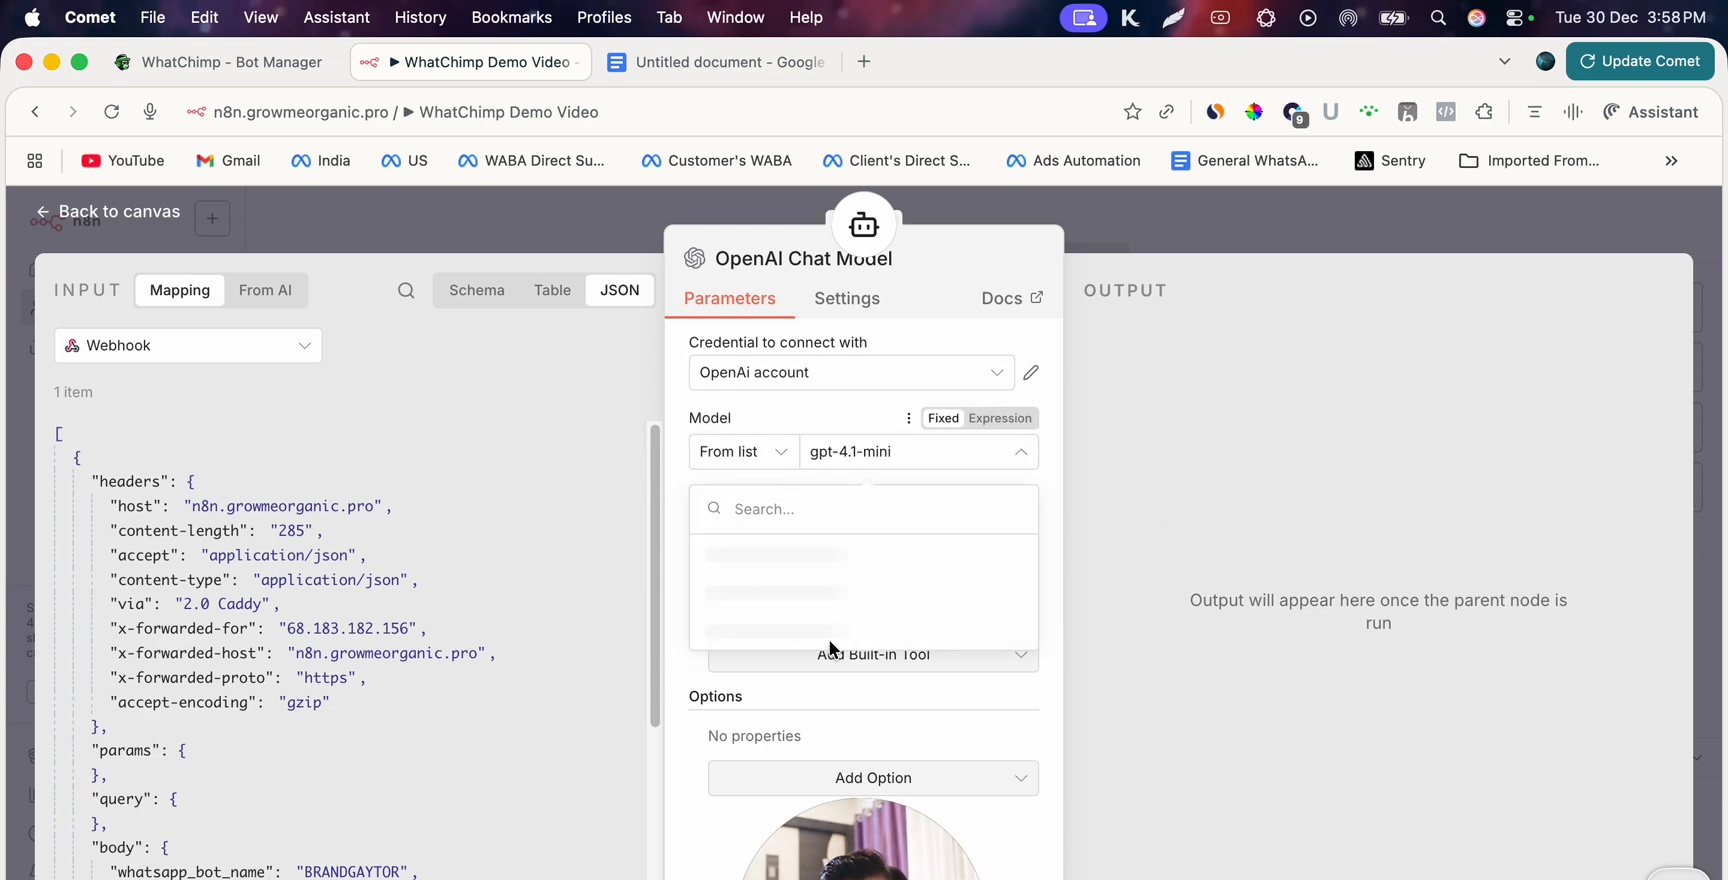The height and width of the screenshot is (880, 1728).
Task: Switch to Untitled document Google tab
Action: tap(718, 62)
